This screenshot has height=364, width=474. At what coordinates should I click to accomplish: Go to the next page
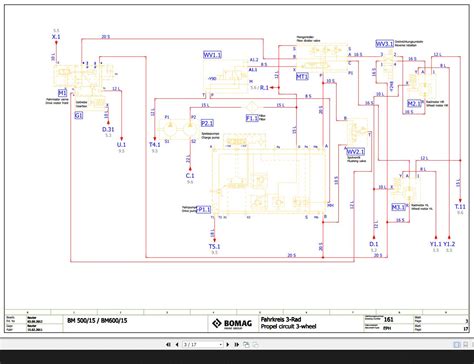point(228,344)
